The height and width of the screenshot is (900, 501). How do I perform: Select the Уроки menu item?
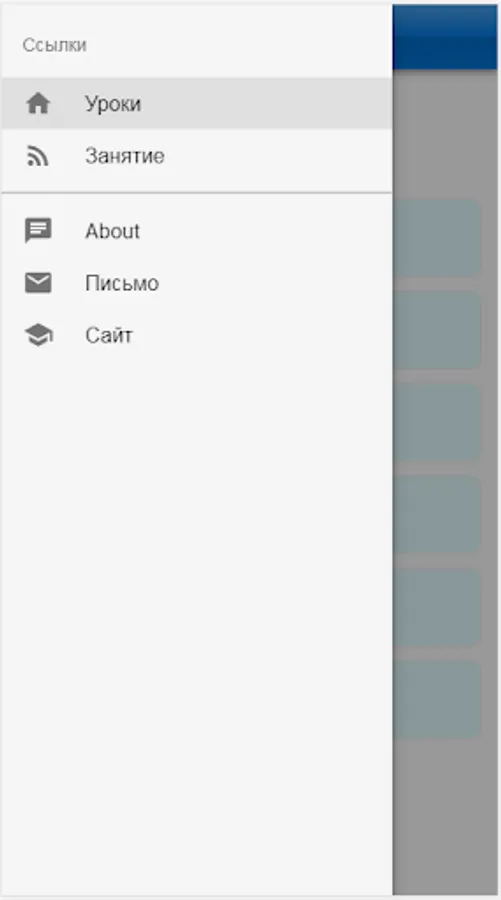point(197,103)
